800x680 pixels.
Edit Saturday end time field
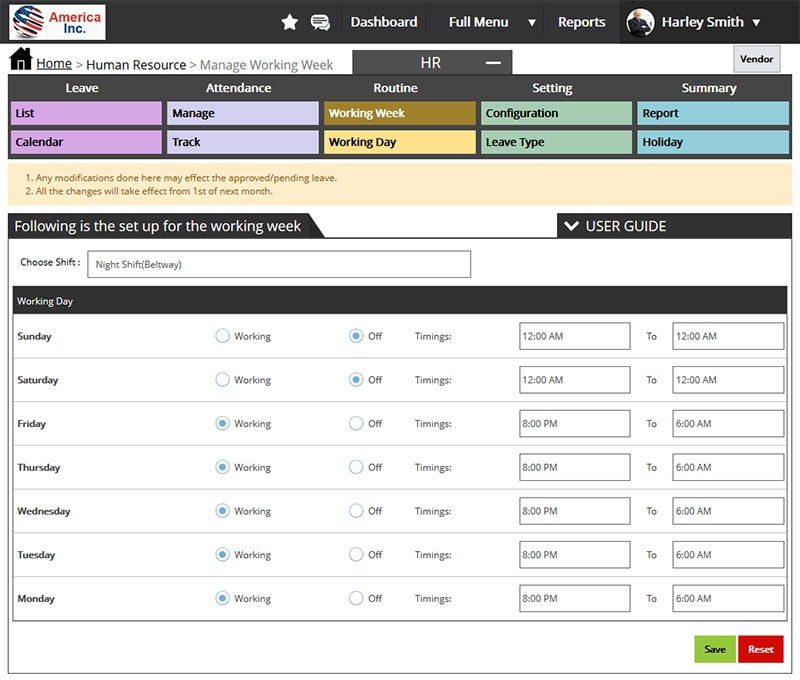pyautogui.click(x=728, y=380)
